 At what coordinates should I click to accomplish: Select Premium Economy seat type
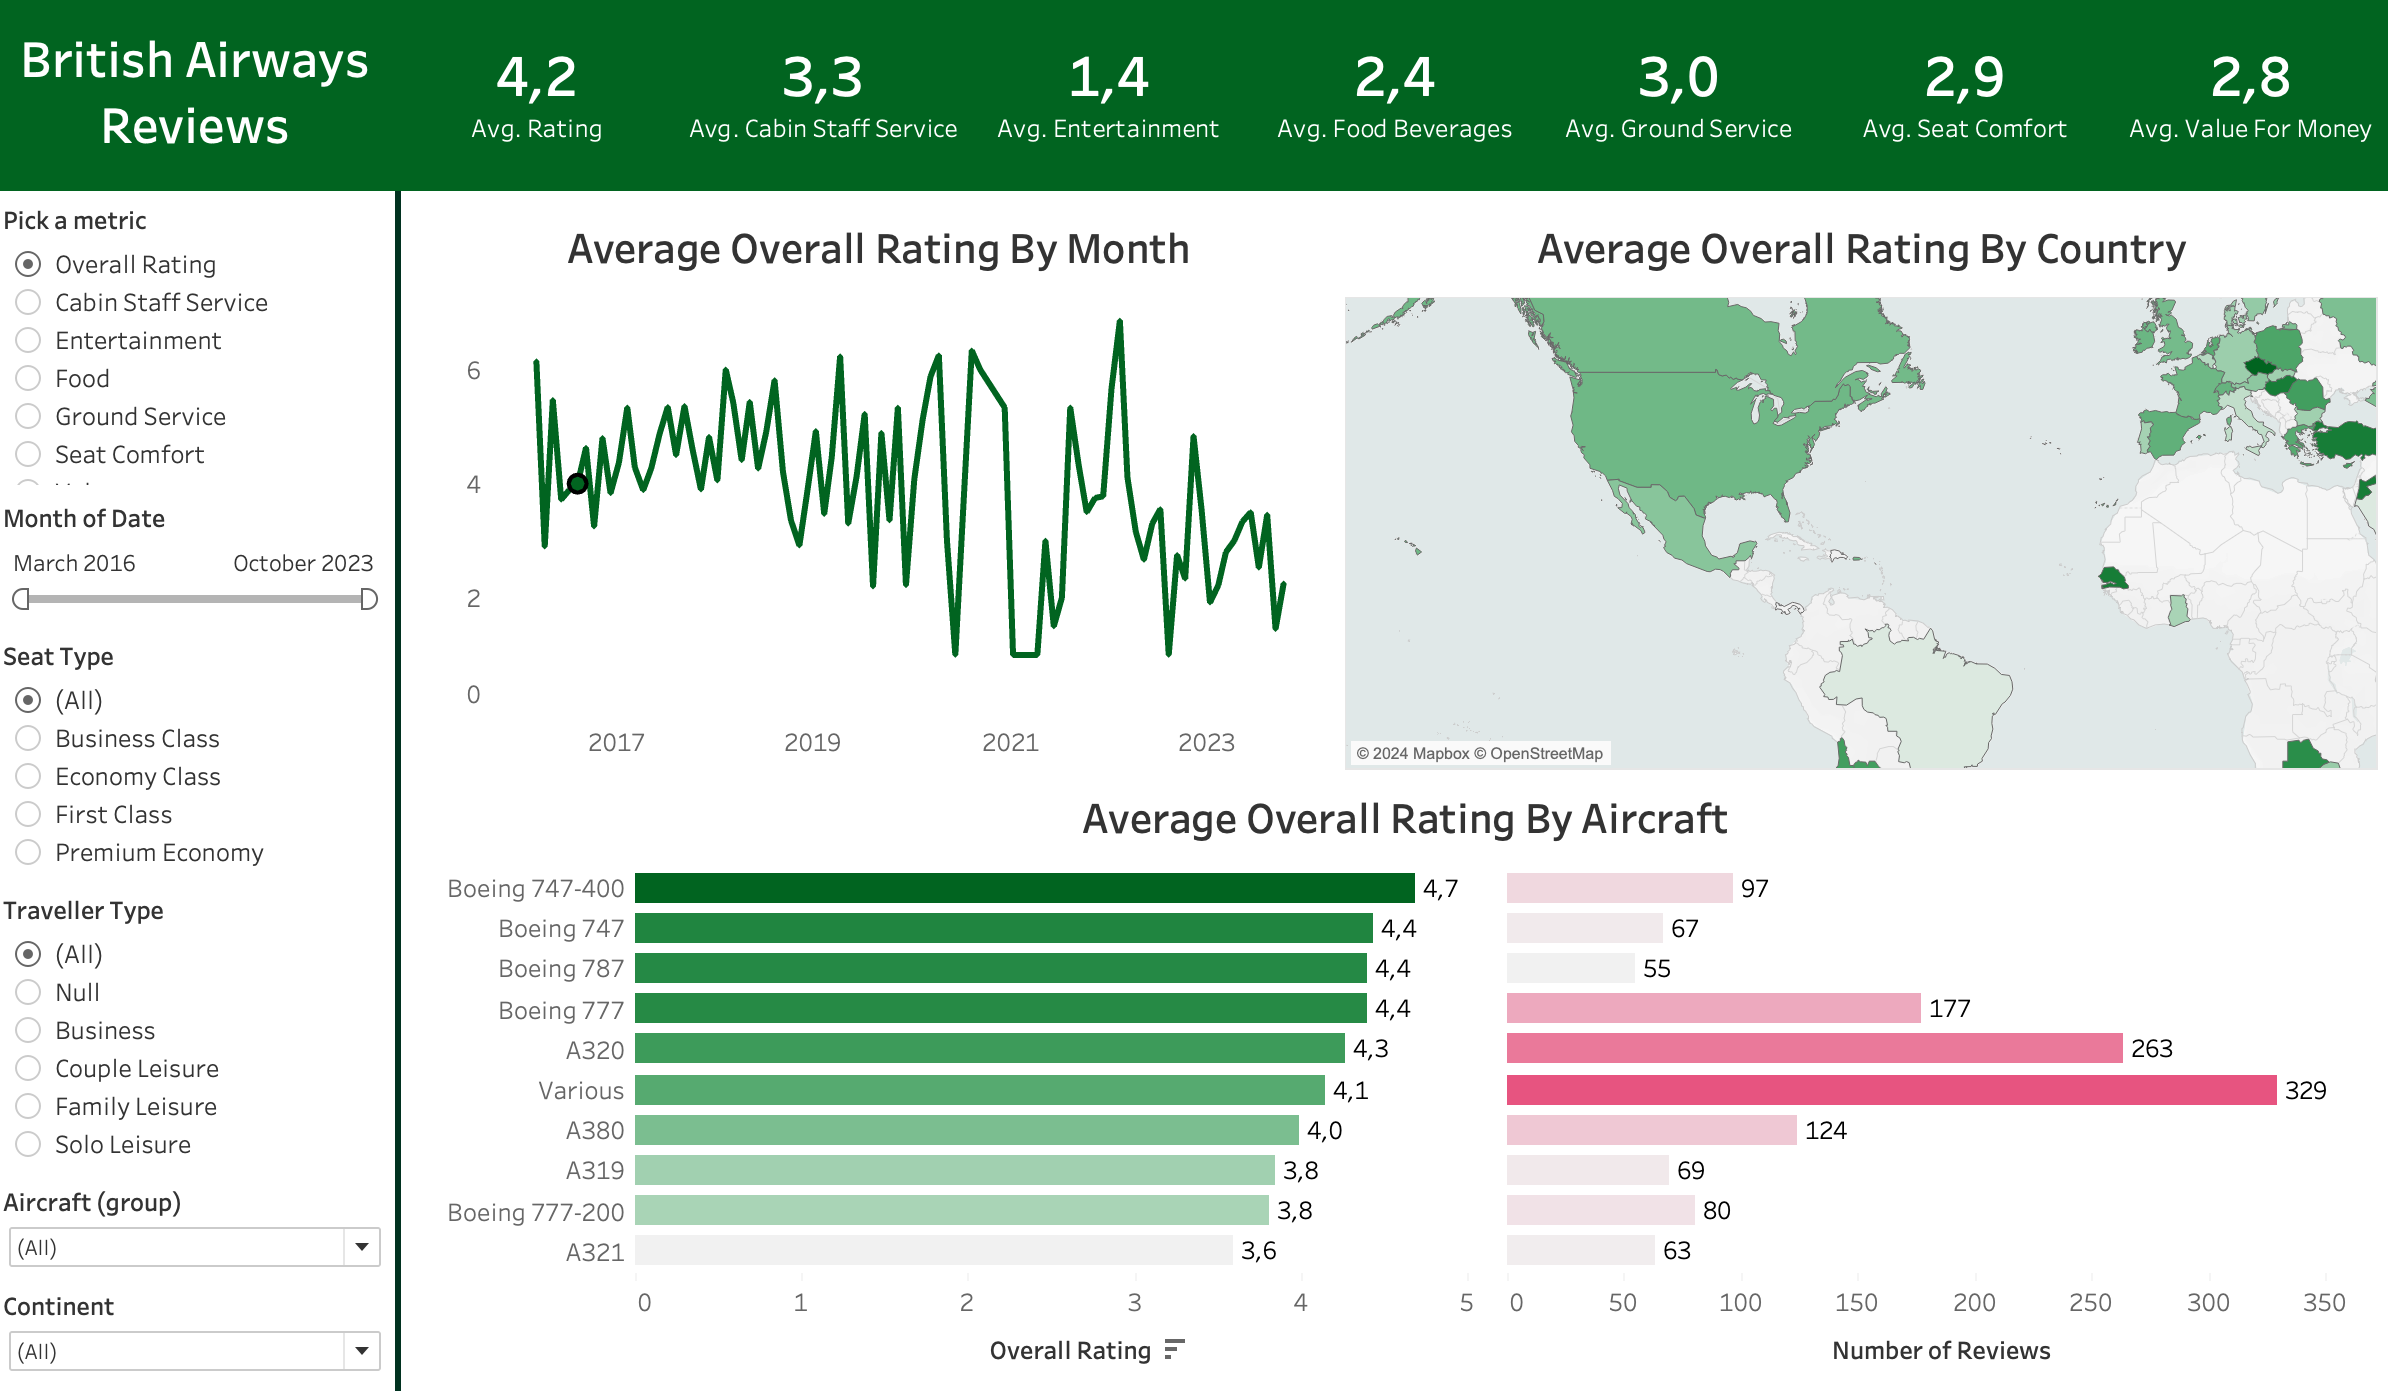point(28,852)
